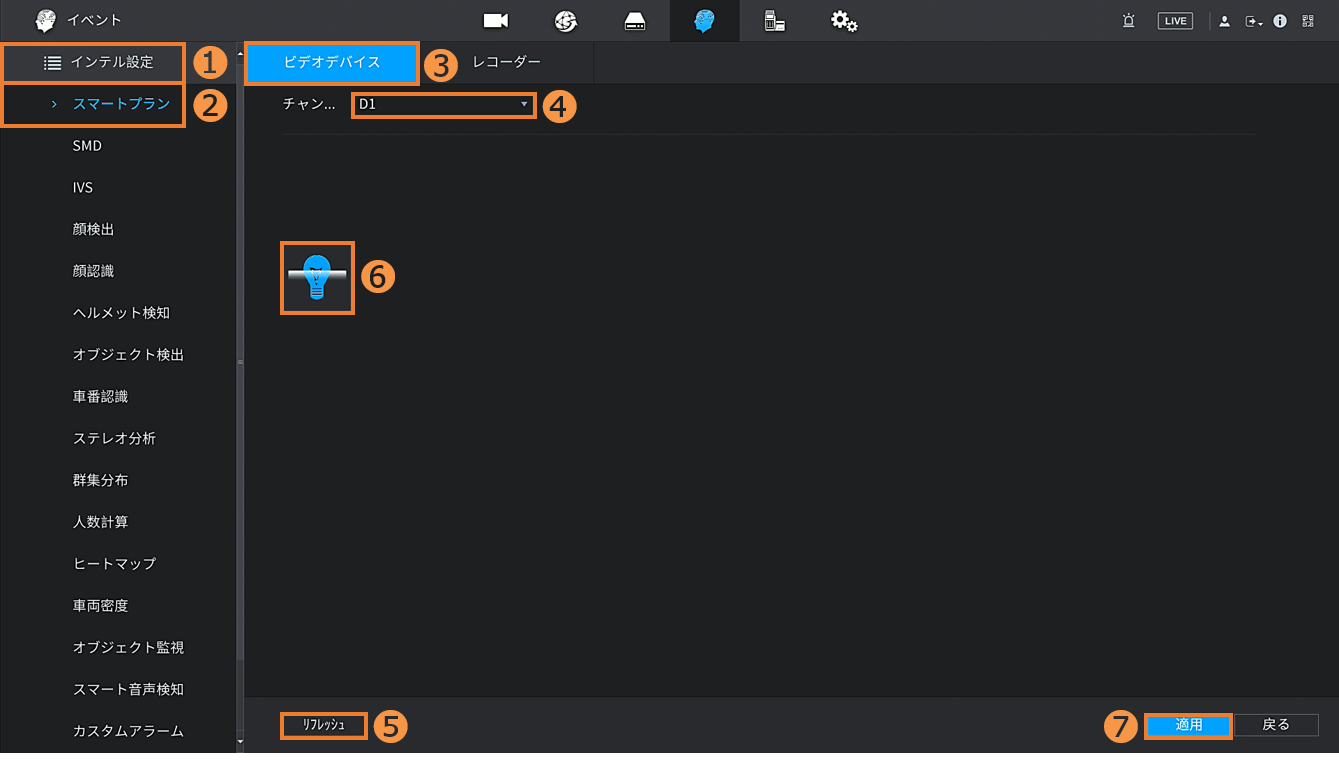Open the POS device icon

(774, 21)
